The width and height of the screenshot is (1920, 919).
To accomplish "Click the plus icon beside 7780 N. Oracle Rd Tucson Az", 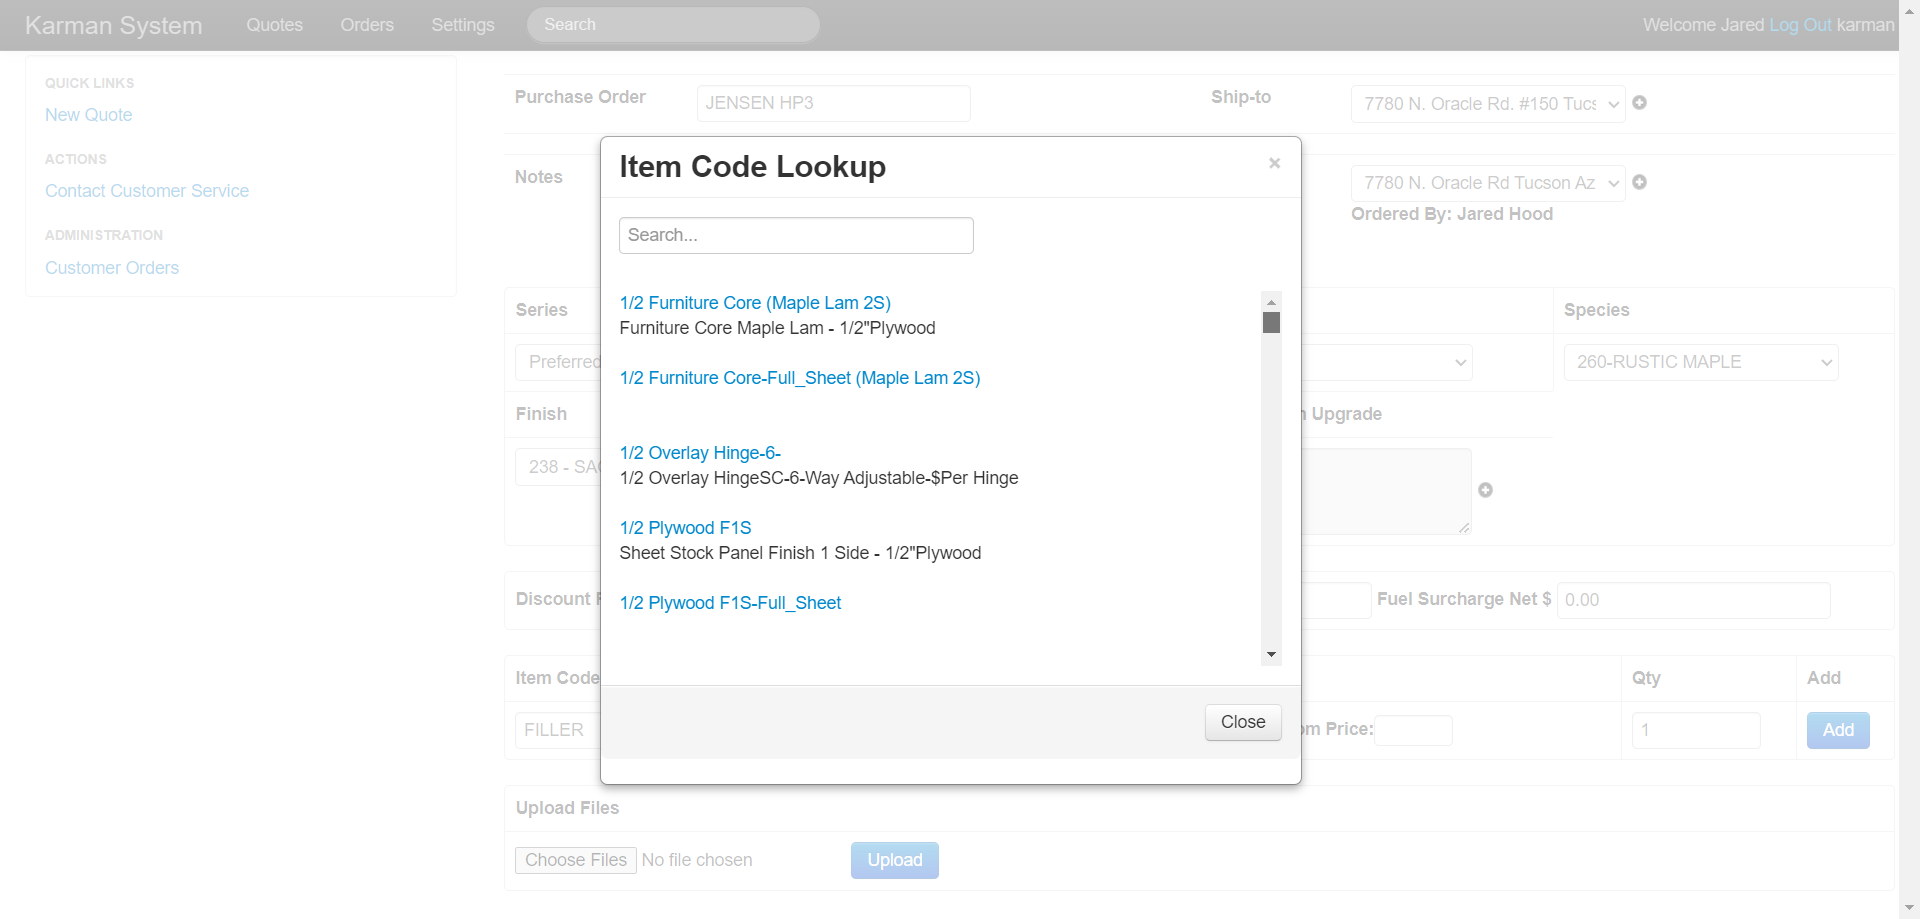I will 1639,182.
